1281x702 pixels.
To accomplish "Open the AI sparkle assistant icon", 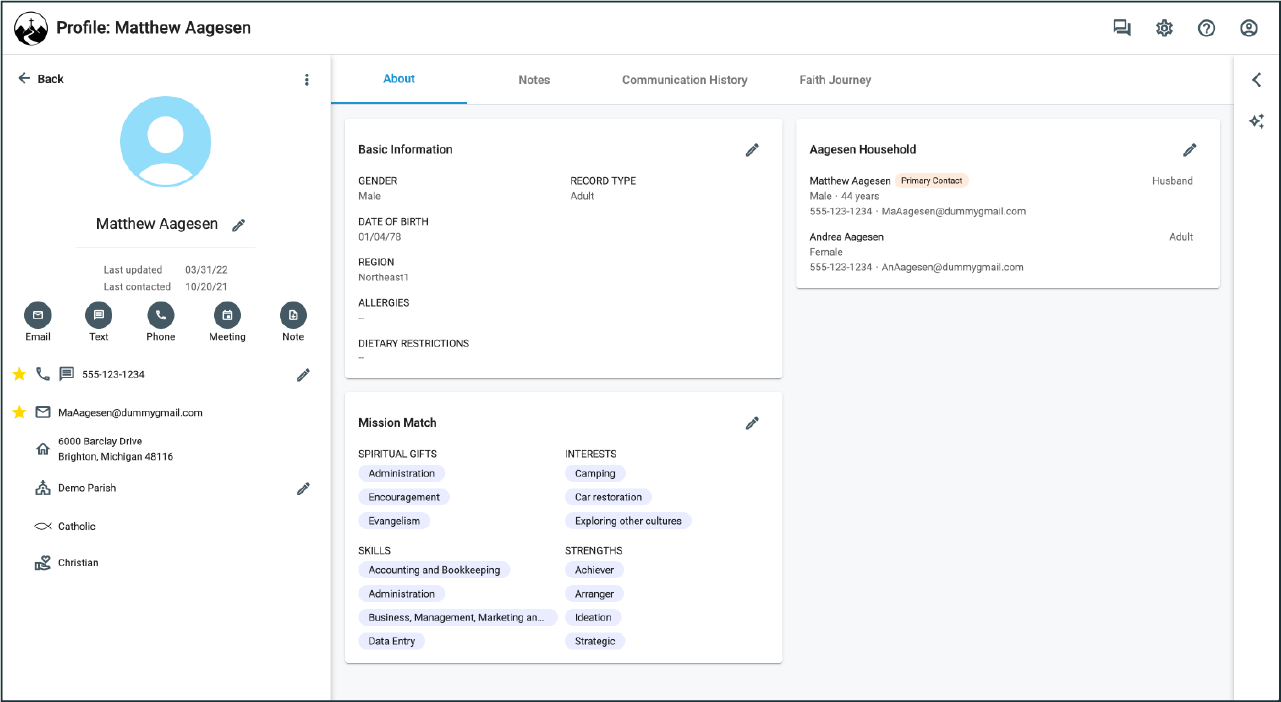I will point(1257,121).
